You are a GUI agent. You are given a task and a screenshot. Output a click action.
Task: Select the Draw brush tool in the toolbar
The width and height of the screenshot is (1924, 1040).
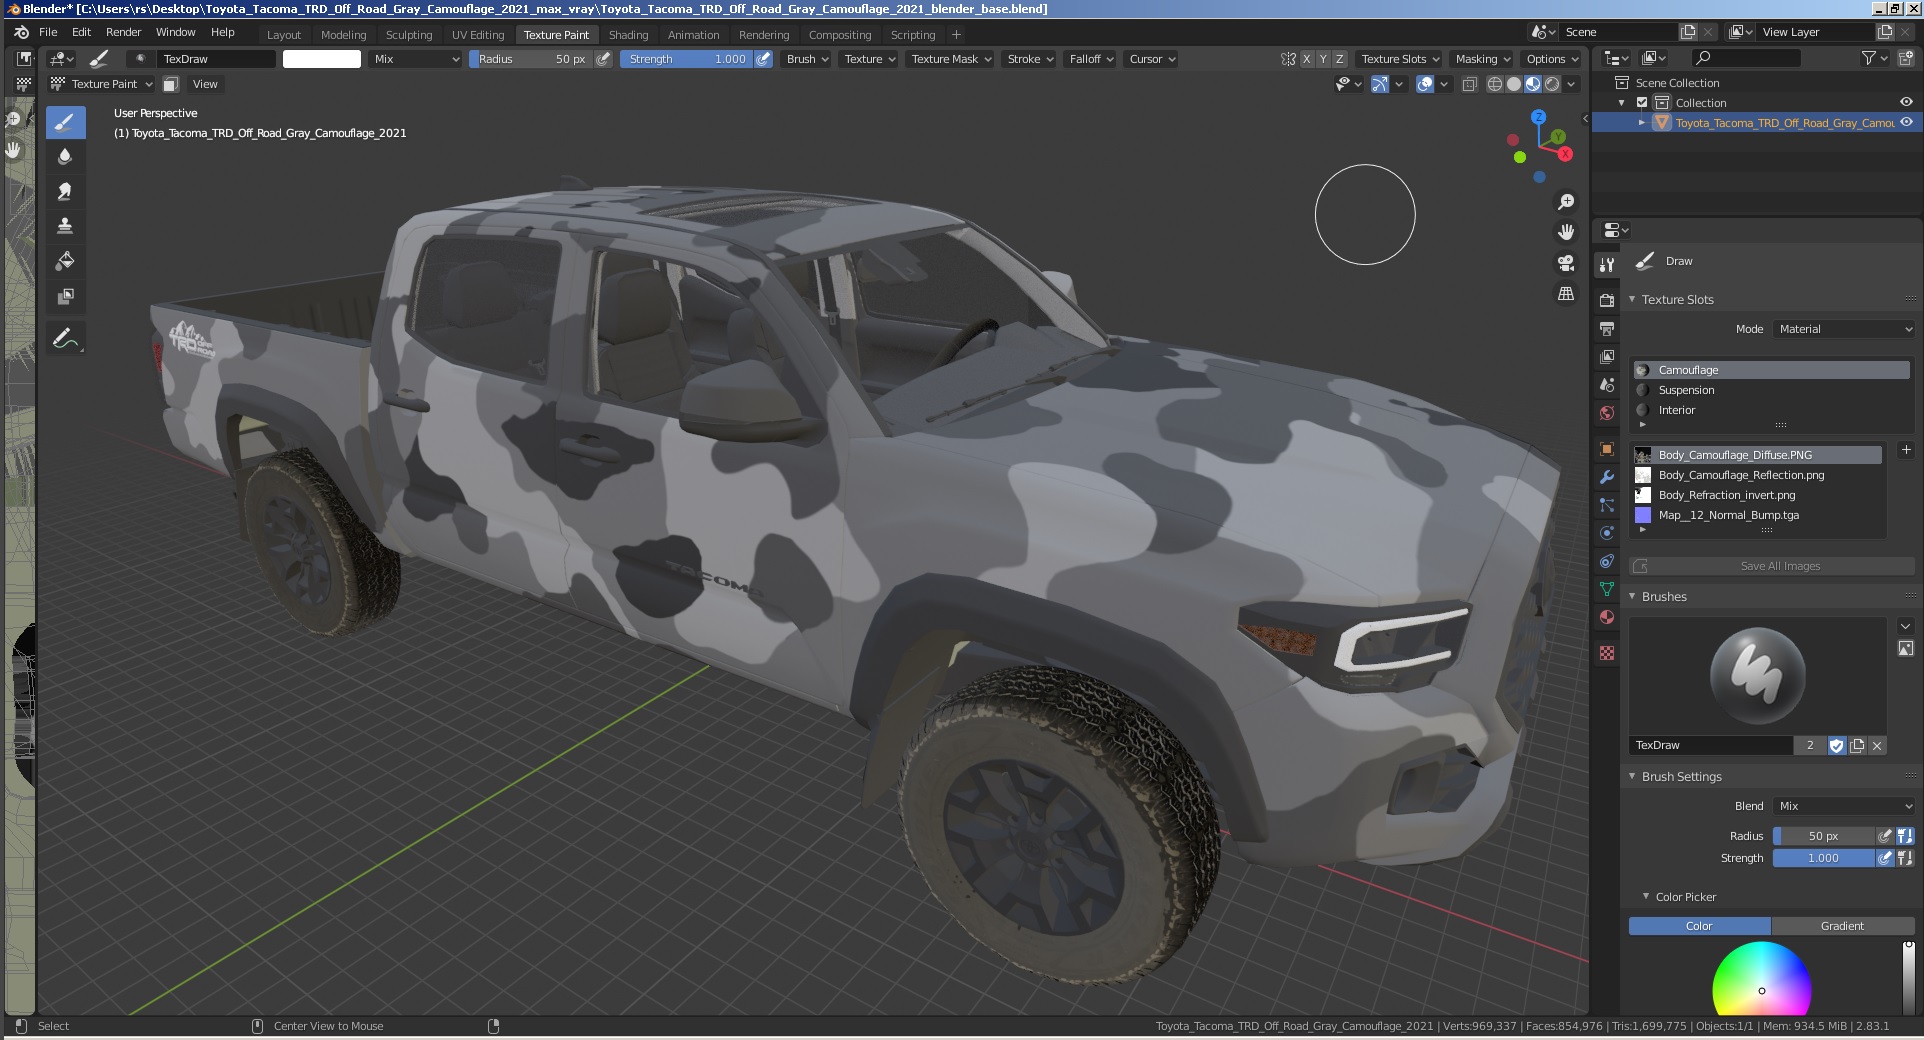(x=65, y=122)
